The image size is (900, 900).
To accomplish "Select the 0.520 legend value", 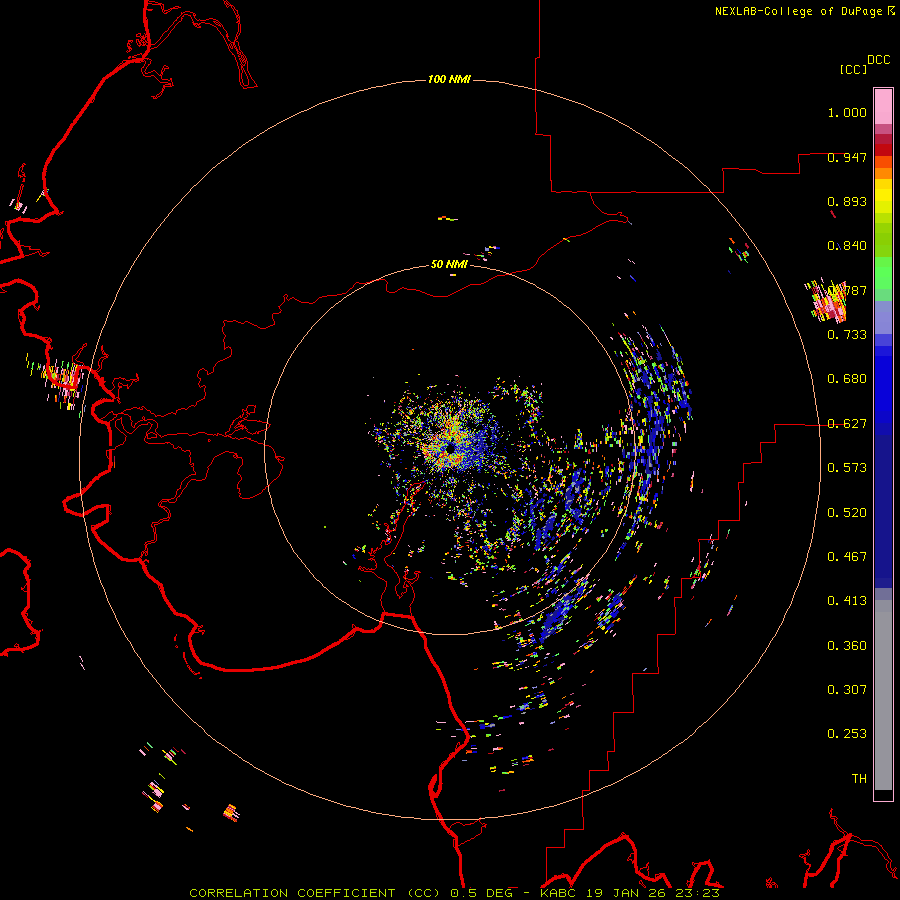I will (847, 513).
